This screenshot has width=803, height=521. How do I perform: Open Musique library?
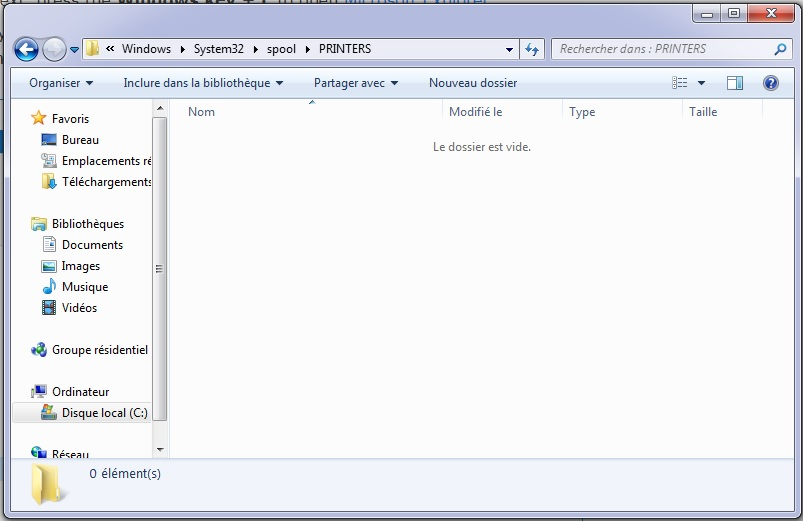click(85, 287)
